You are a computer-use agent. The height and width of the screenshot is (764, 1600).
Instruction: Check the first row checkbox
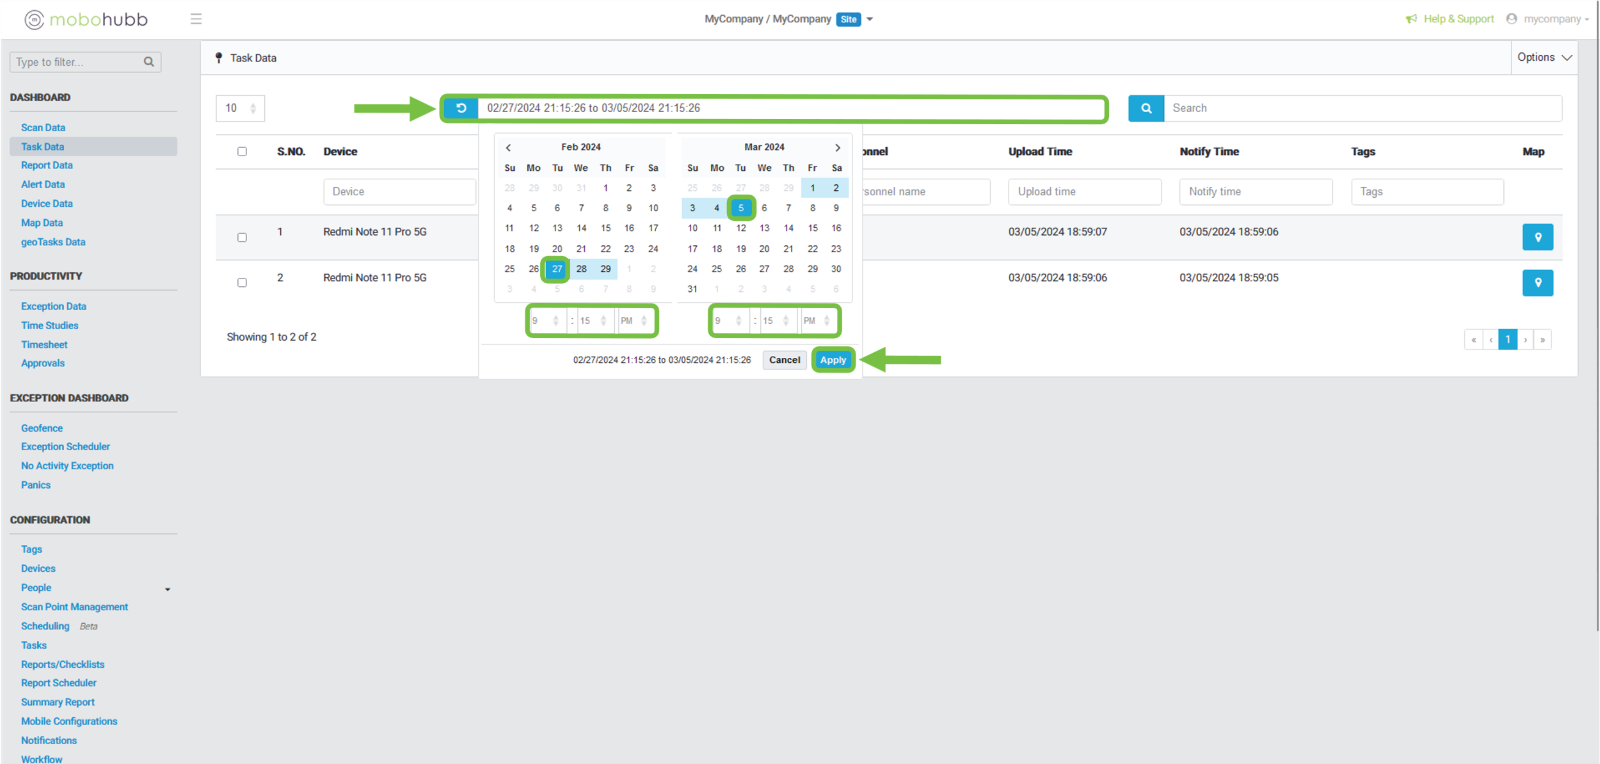[242, 238]
